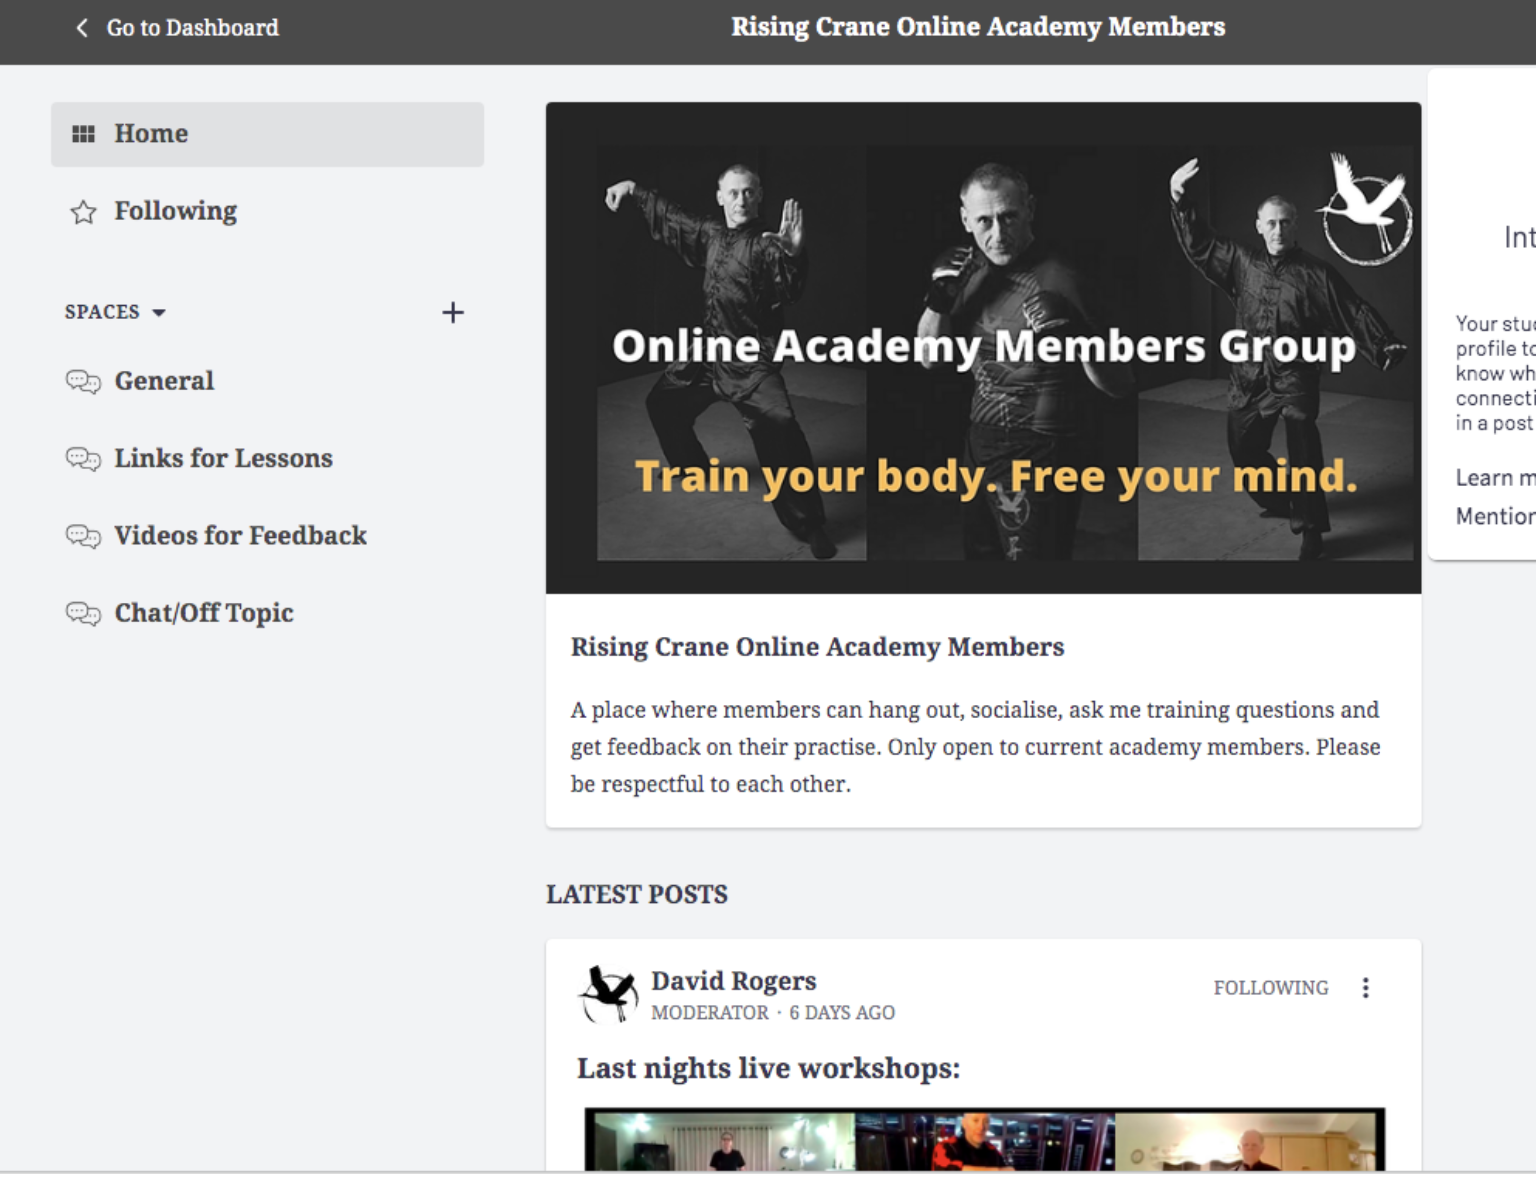Open the Videos for Feedback space
Screen dimensions: 1536x1178
point(240,535)
